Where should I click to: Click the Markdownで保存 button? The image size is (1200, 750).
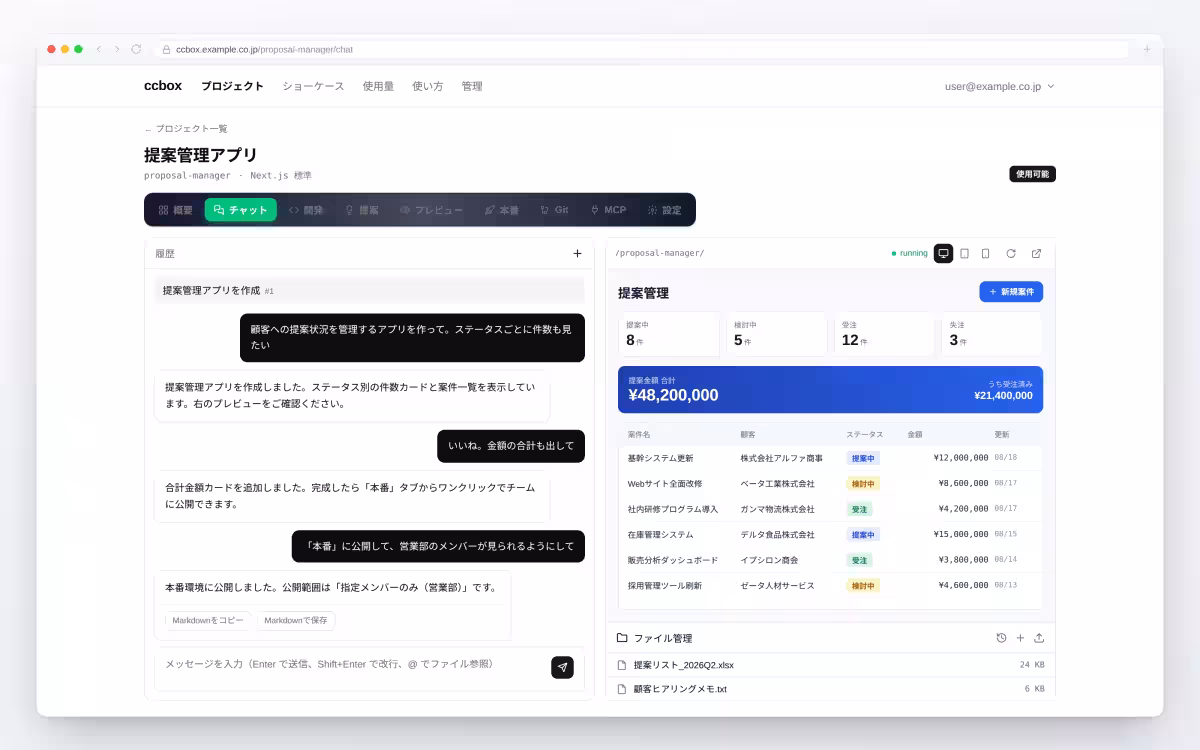pos(296,621)
